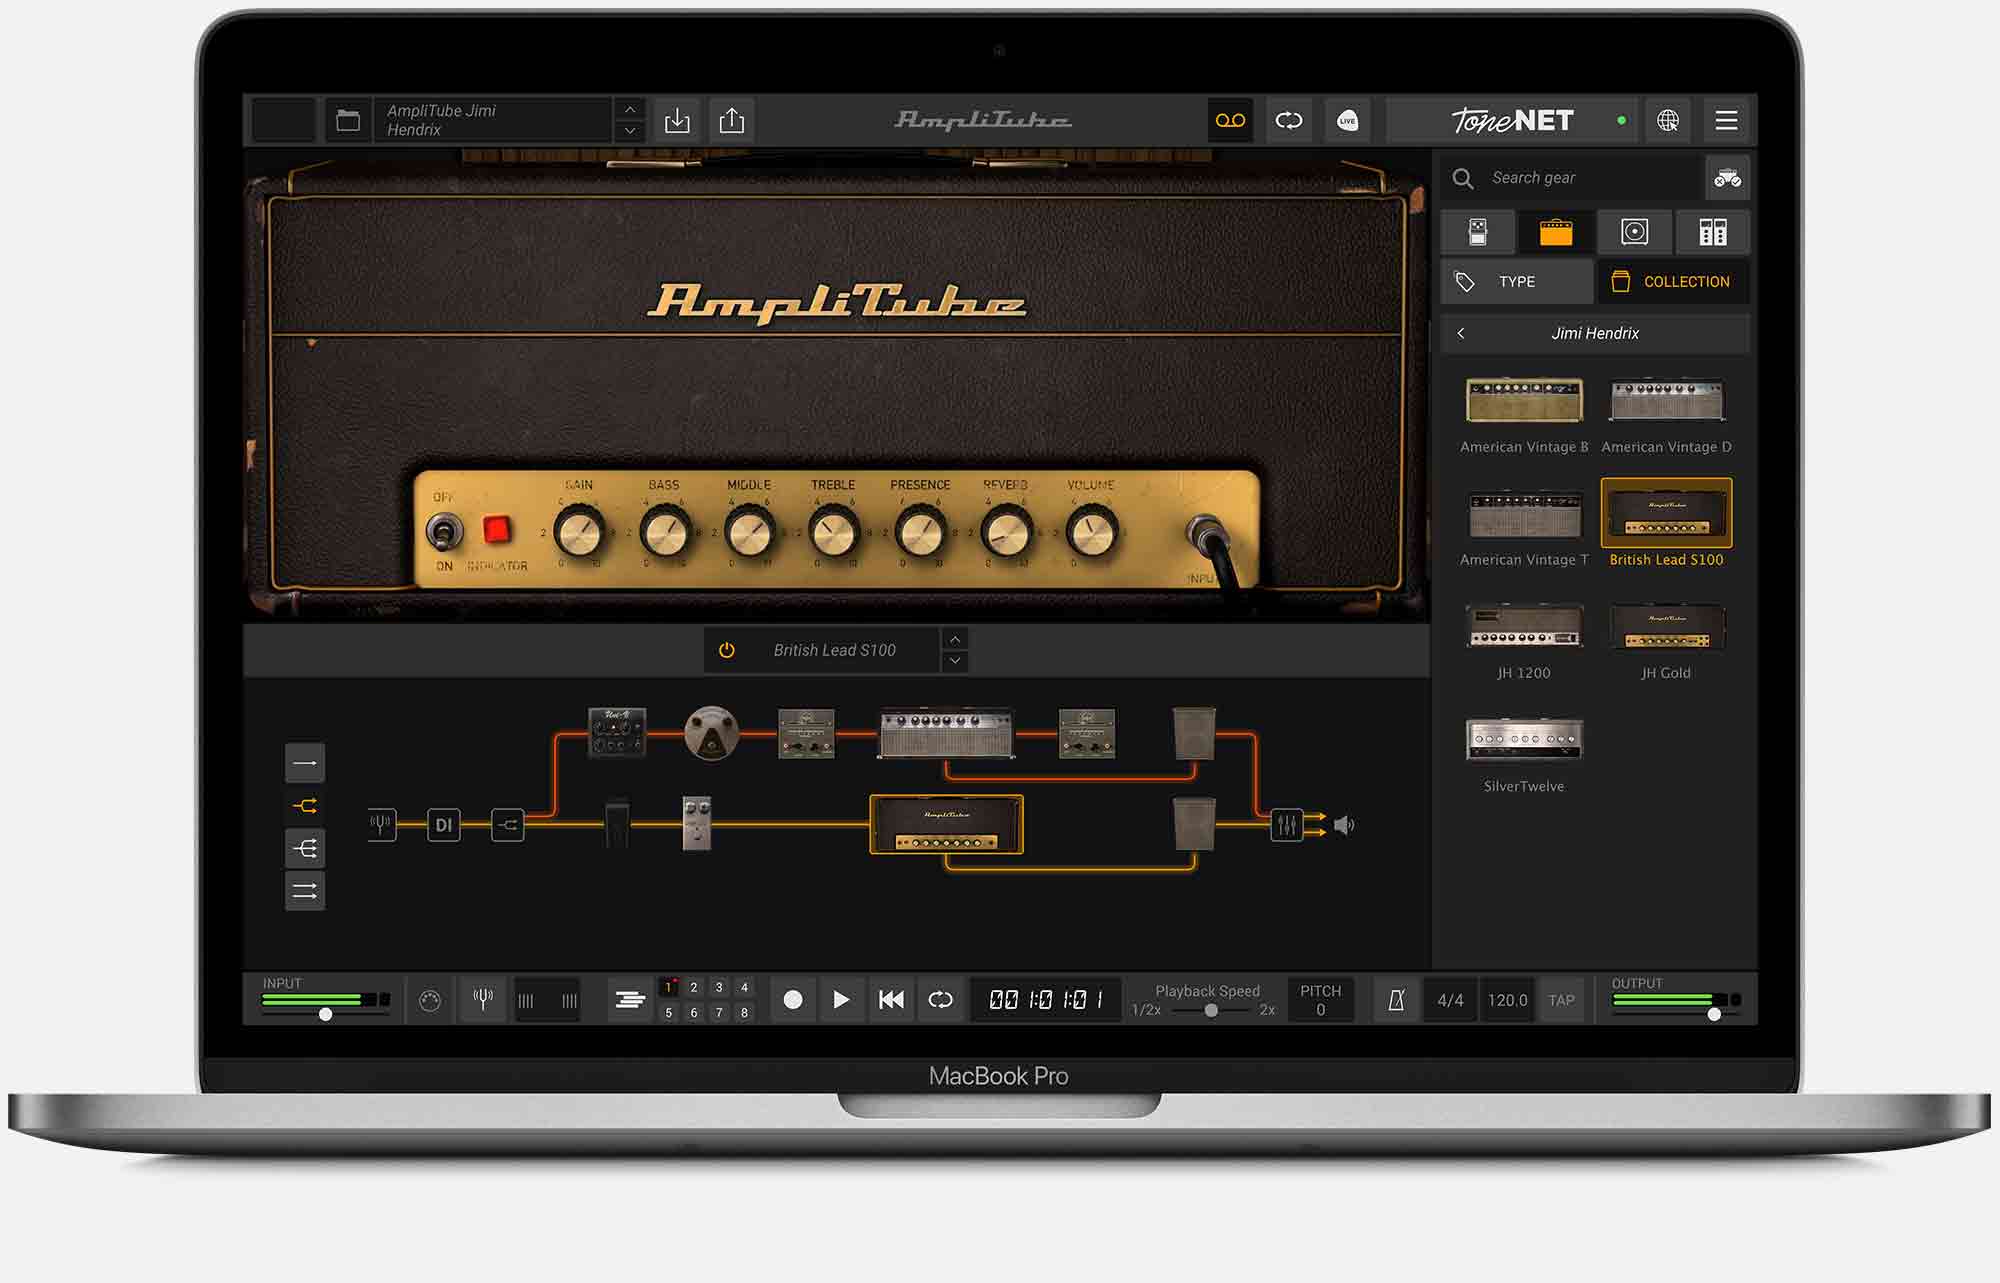The width and height of the screenshot is (2000, 1283).
Task: Switch to next amp model arrow
Action: (955, 661)
